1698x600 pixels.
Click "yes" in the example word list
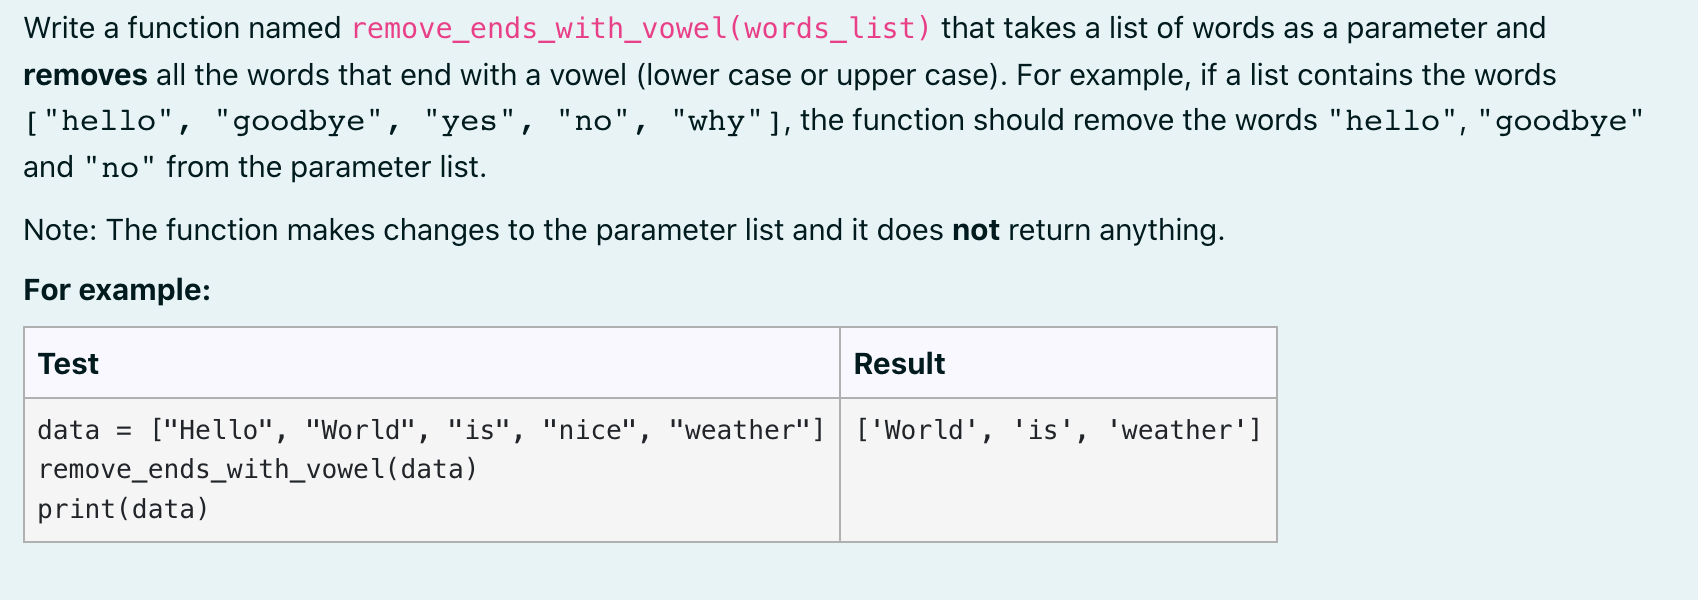[469, 121]
